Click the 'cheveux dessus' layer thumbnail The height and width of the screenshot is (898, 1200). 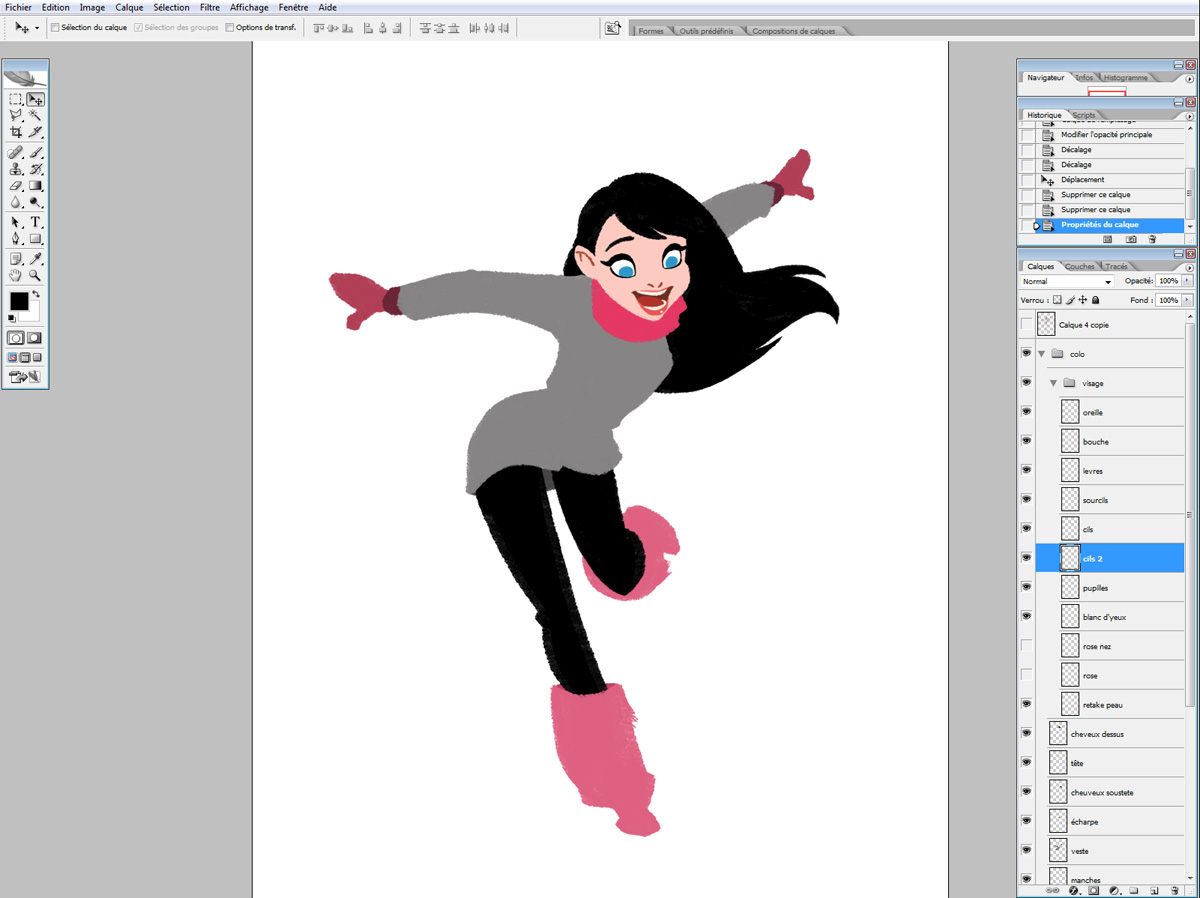pos(1059,734)
